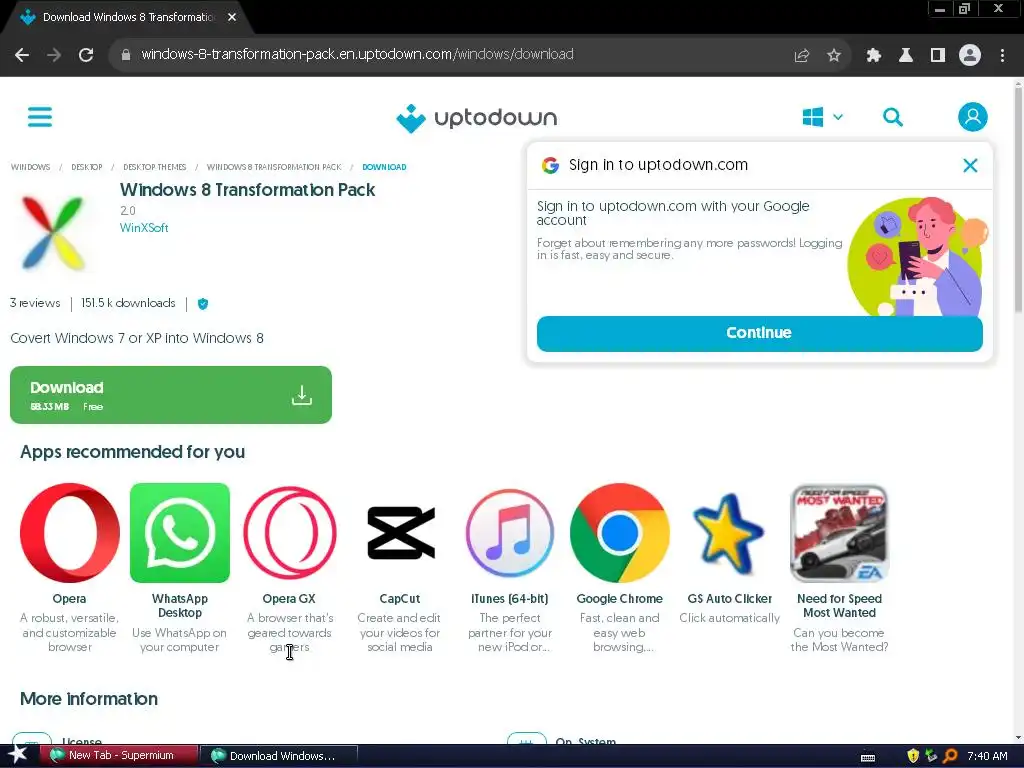Toggle the browser side panel icon
Screen dimensions: 1024x768
pyautogui.click(x=938, y=56)
